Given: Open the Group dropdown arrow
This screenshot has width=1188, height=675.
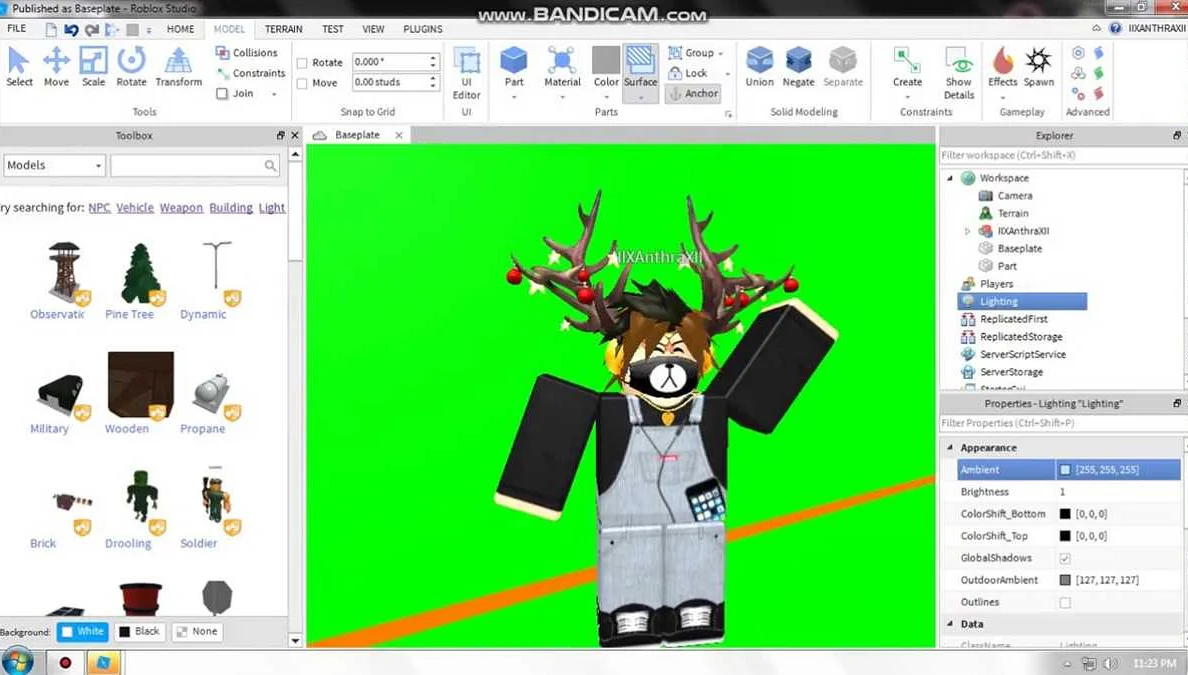Looking at the screenshot, I should [x=721, y=54].
